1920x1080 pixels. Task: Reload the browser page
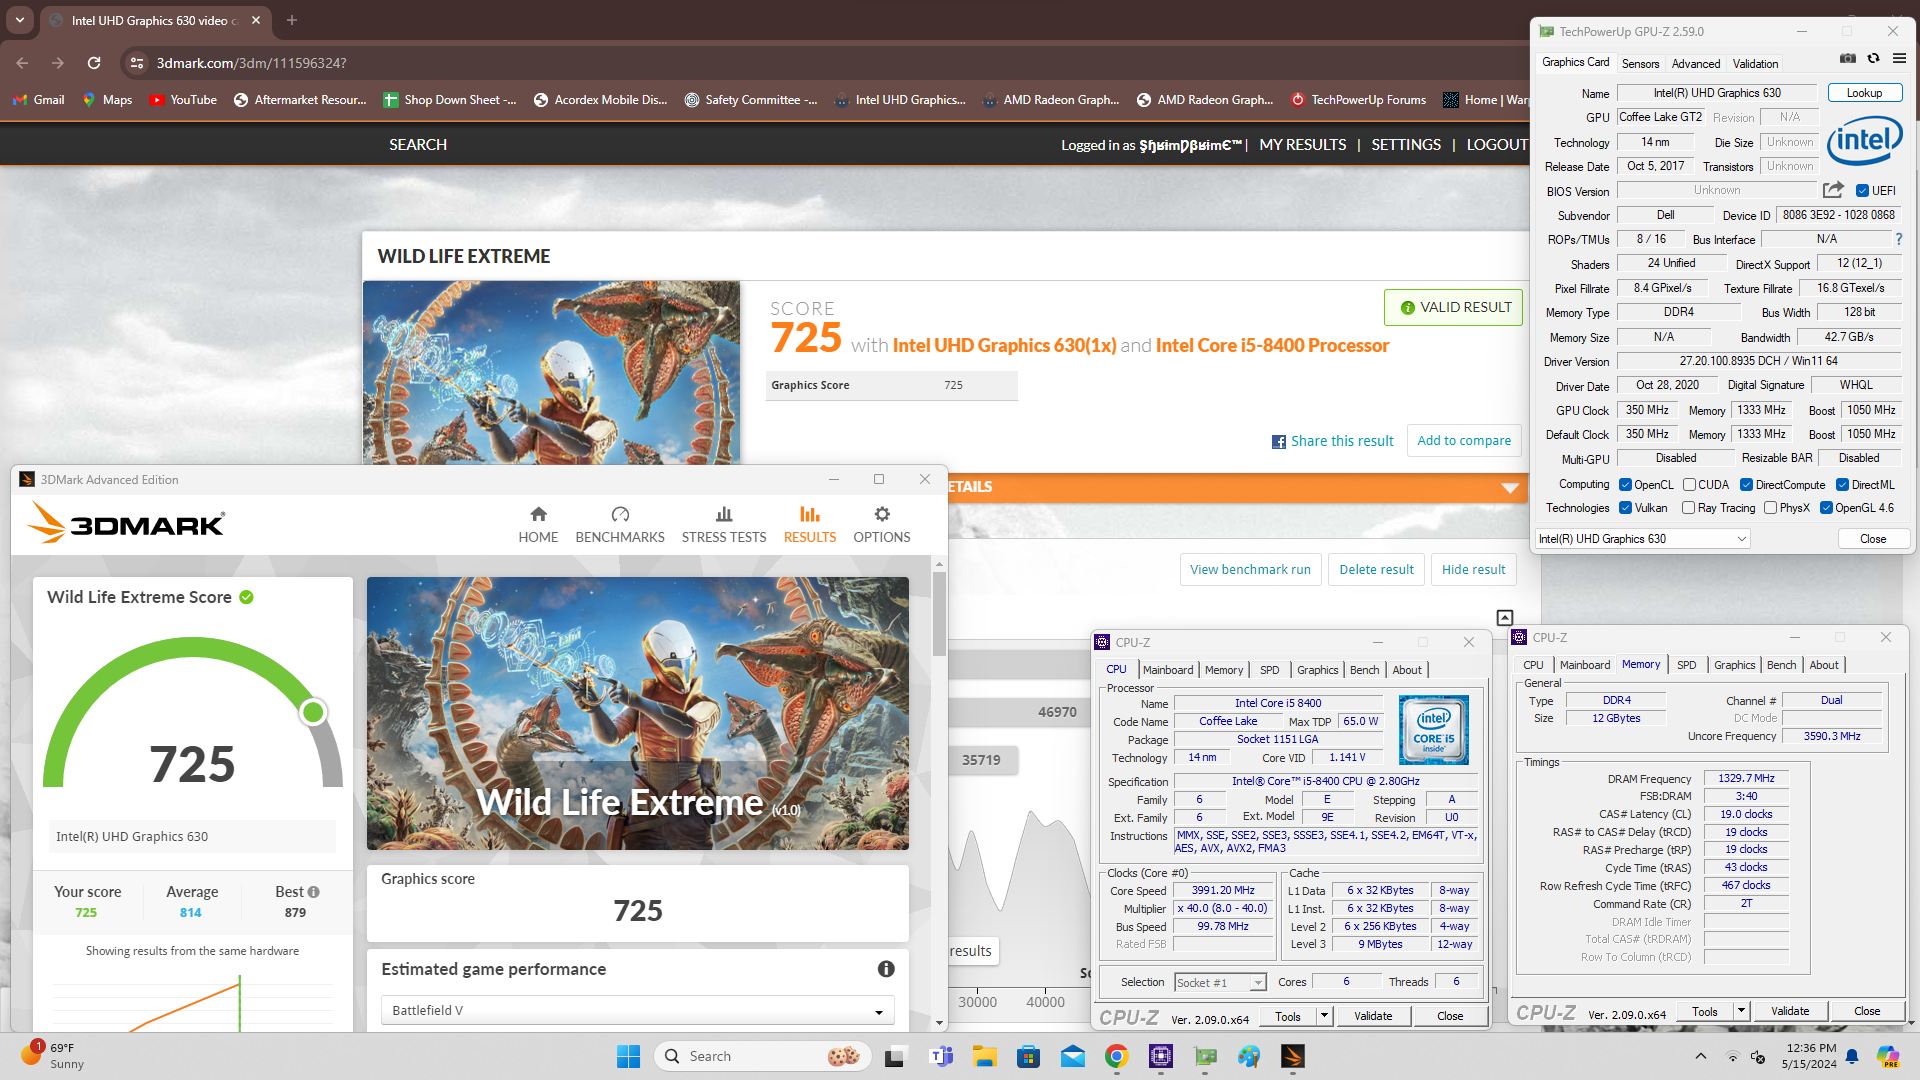click(x=94, y=63)
